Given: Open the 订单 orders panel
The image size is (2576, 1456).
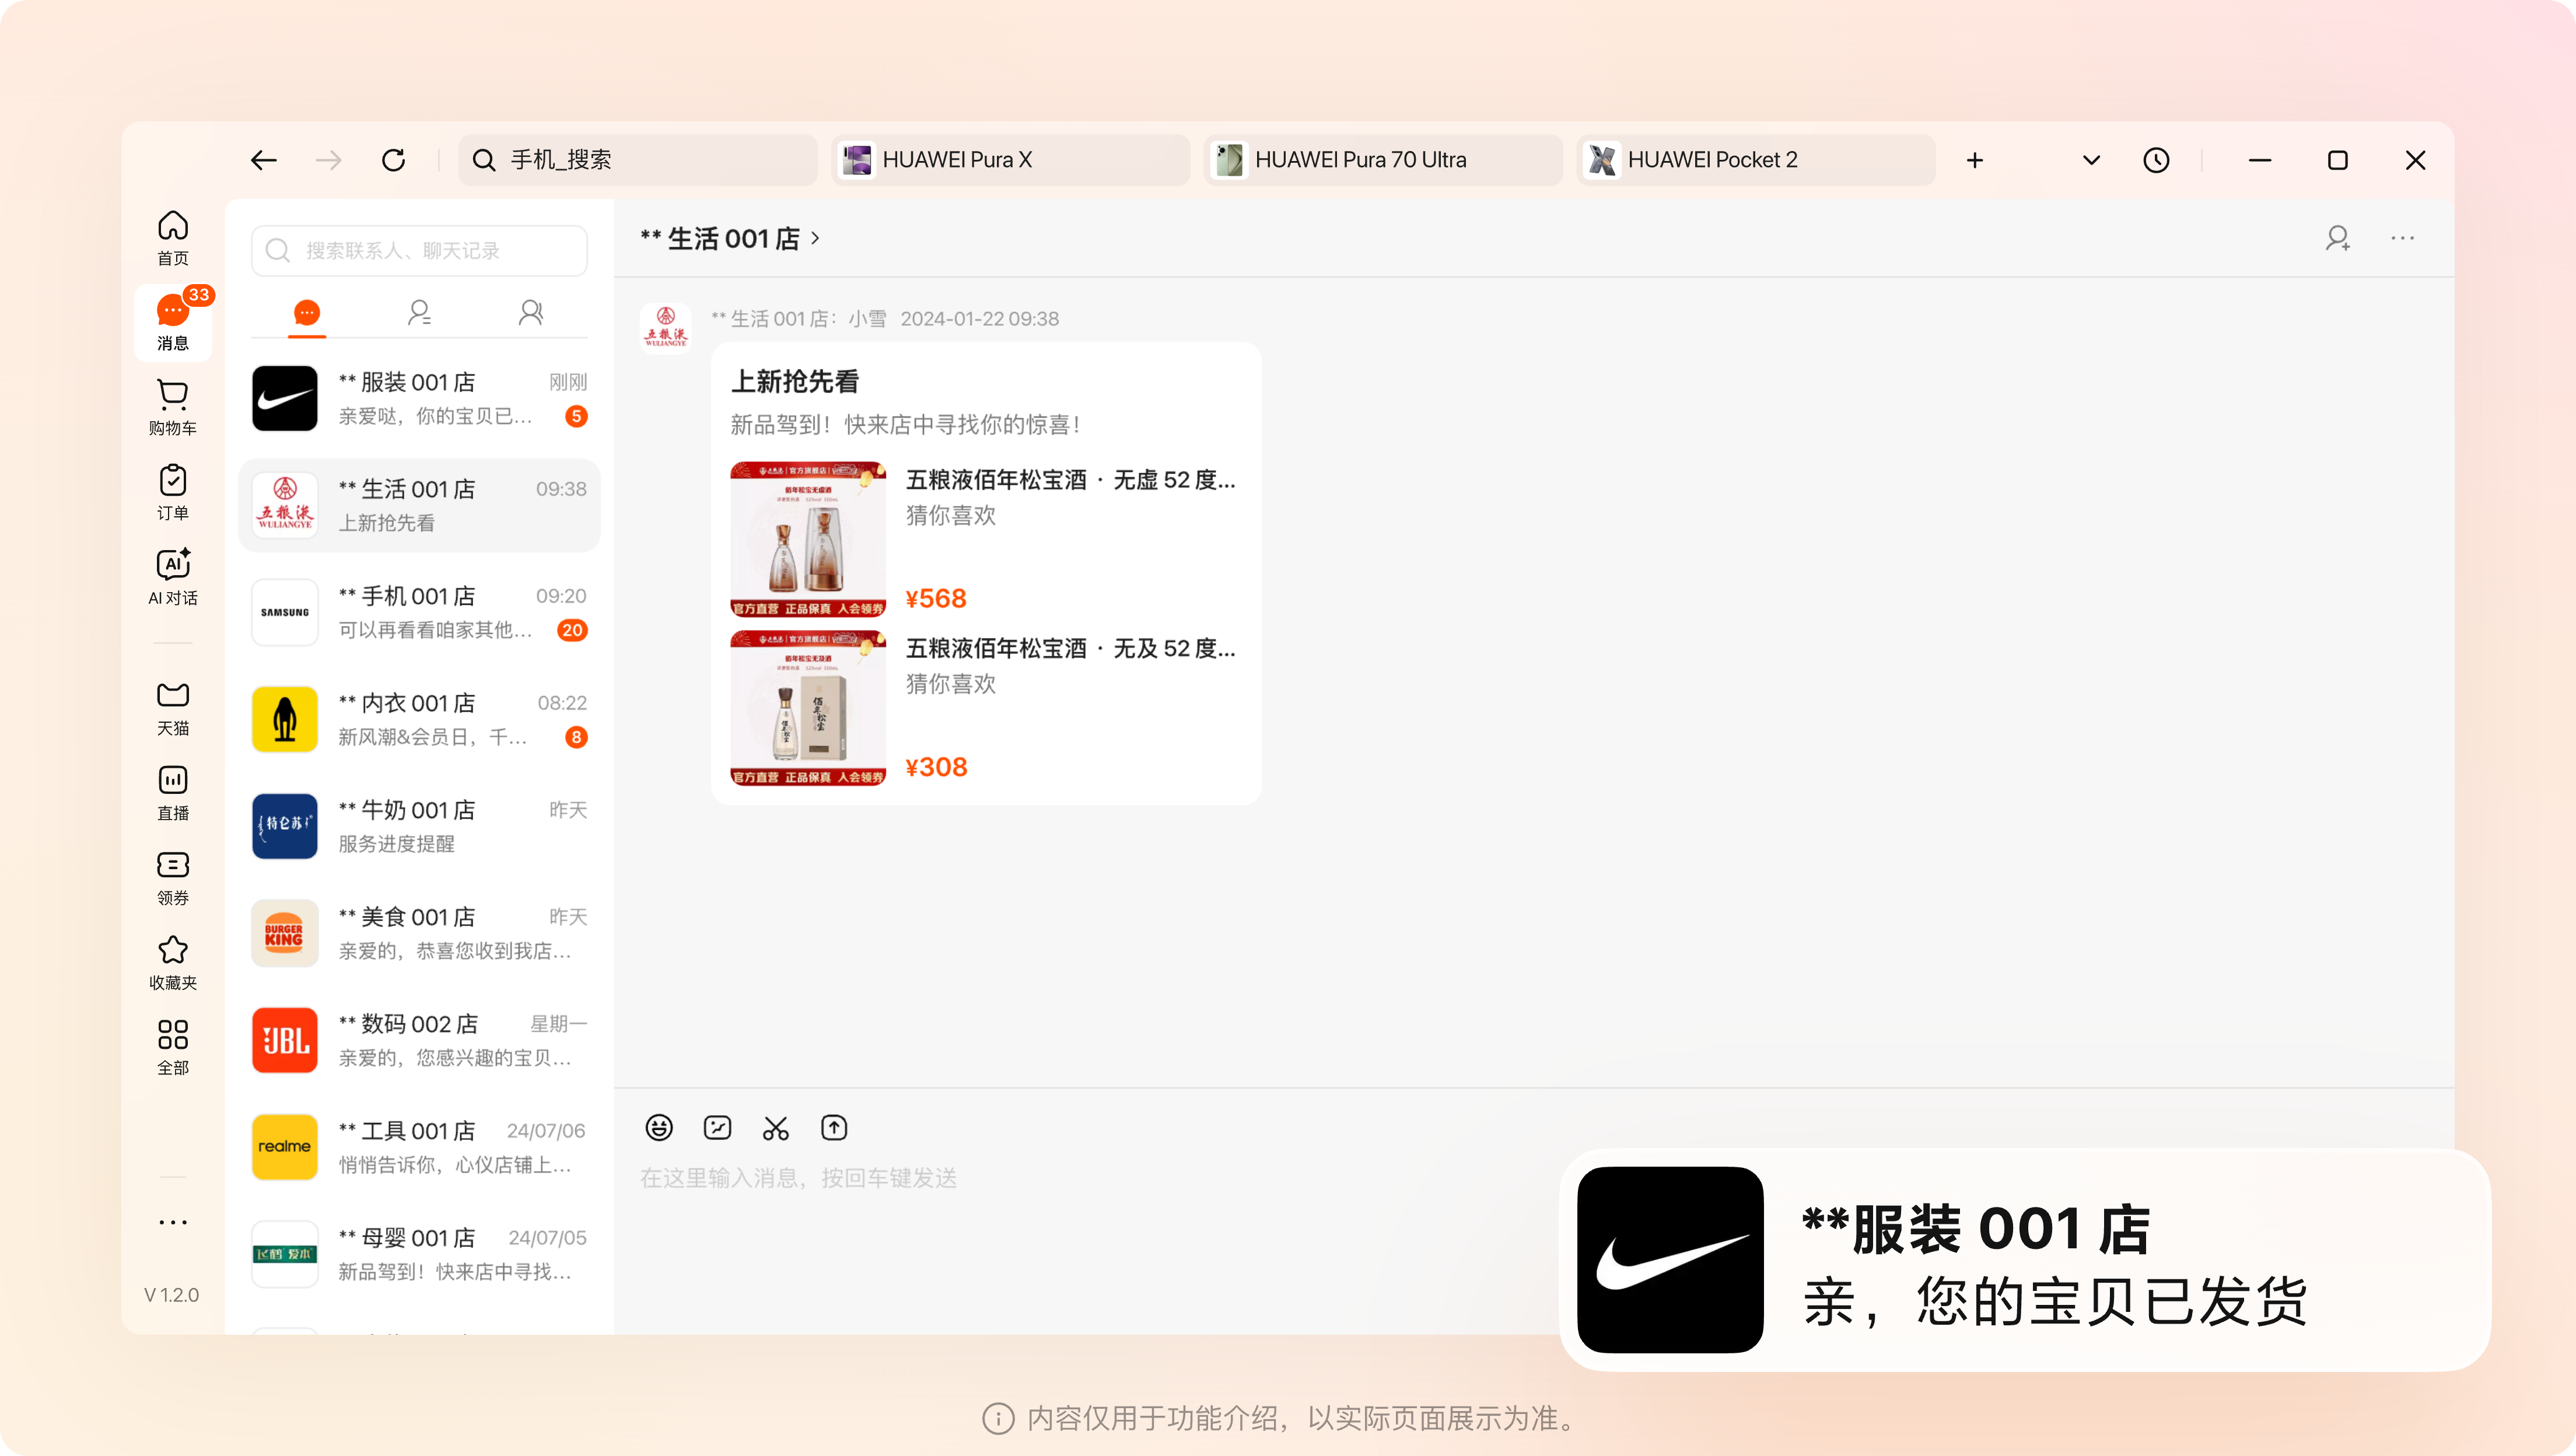Looking at the screenshot, I should click(172, 490).
